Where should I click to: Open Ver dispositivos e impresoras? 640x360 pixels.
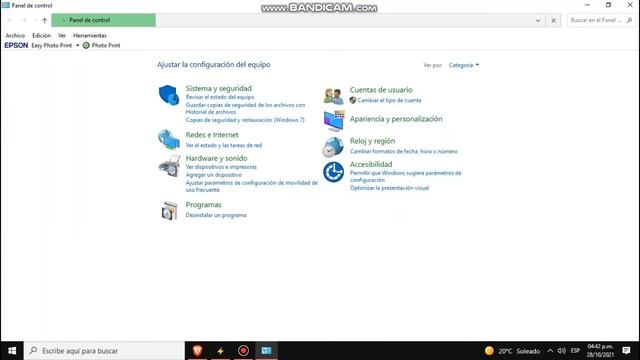pos(221,167)
